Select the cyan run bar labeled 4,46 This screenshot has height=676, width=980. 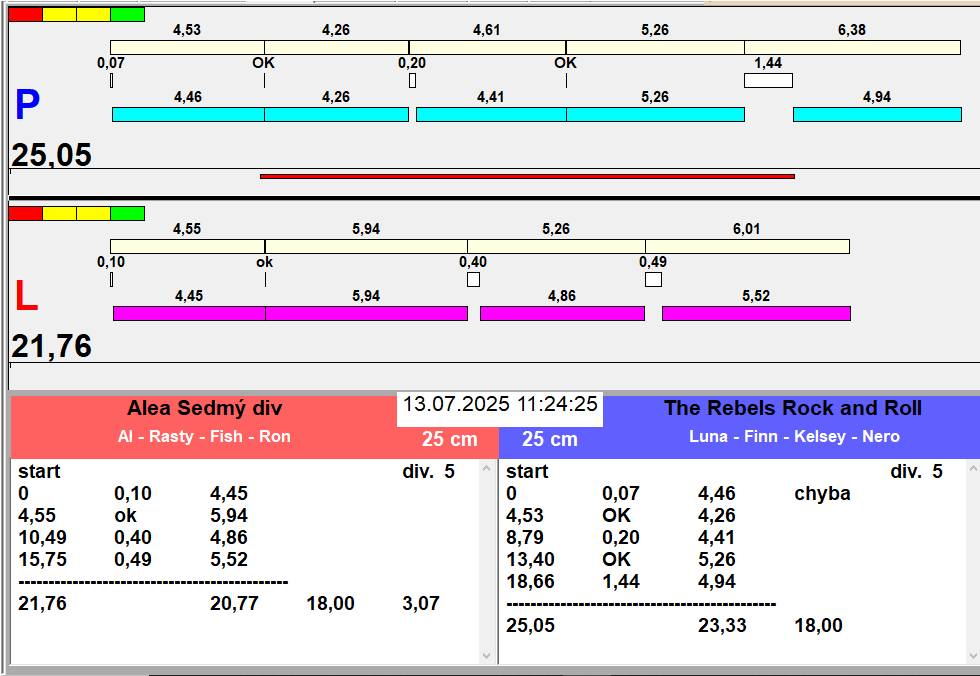click(x=188, y=114)
